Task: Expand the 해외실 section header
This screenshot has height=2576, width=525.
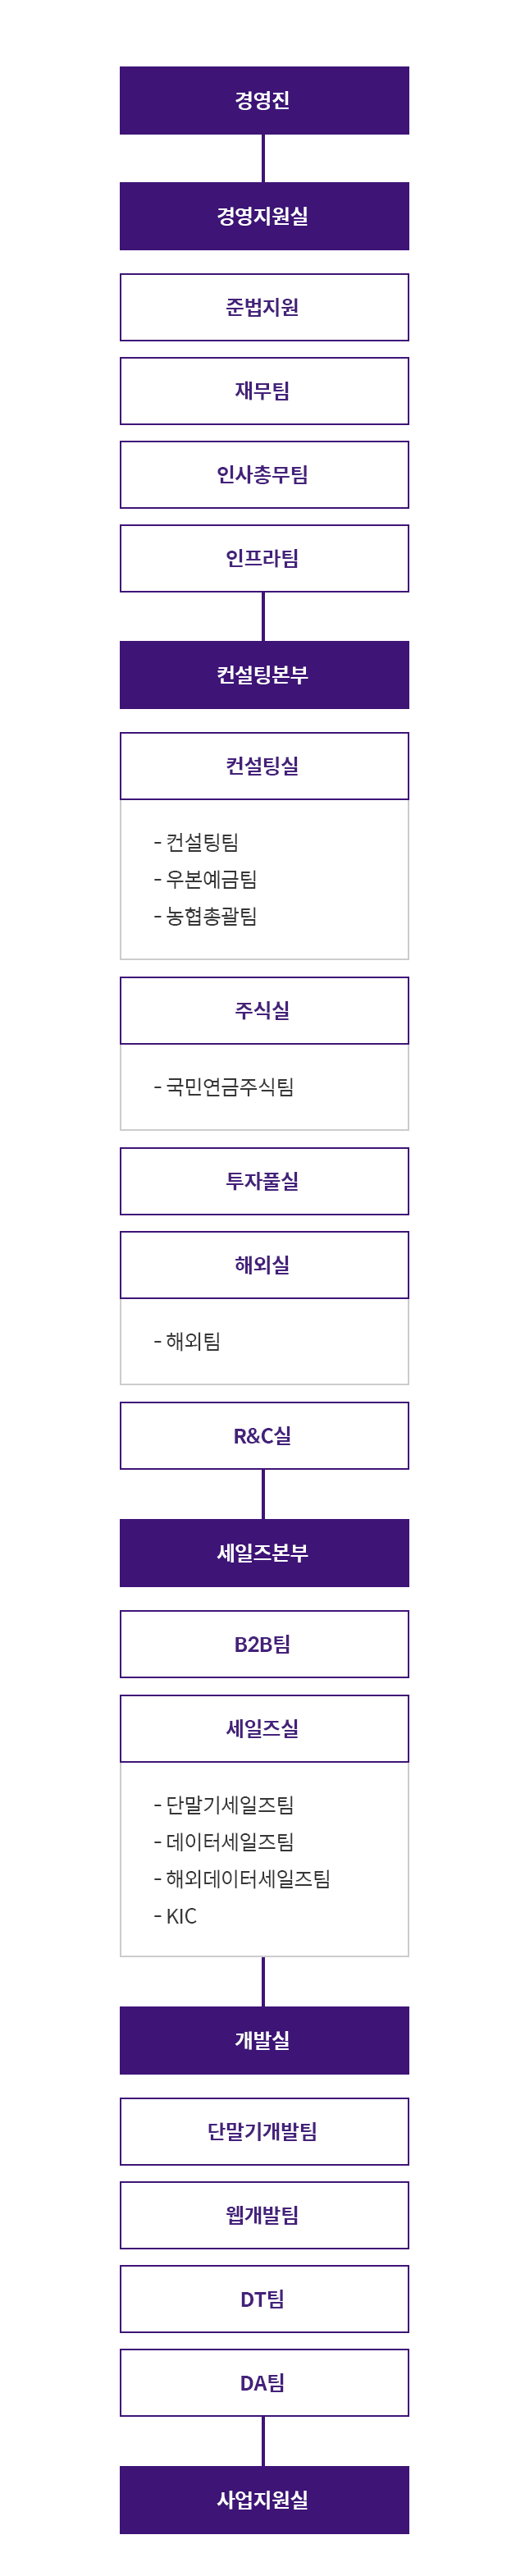Action: [264, 1266]
